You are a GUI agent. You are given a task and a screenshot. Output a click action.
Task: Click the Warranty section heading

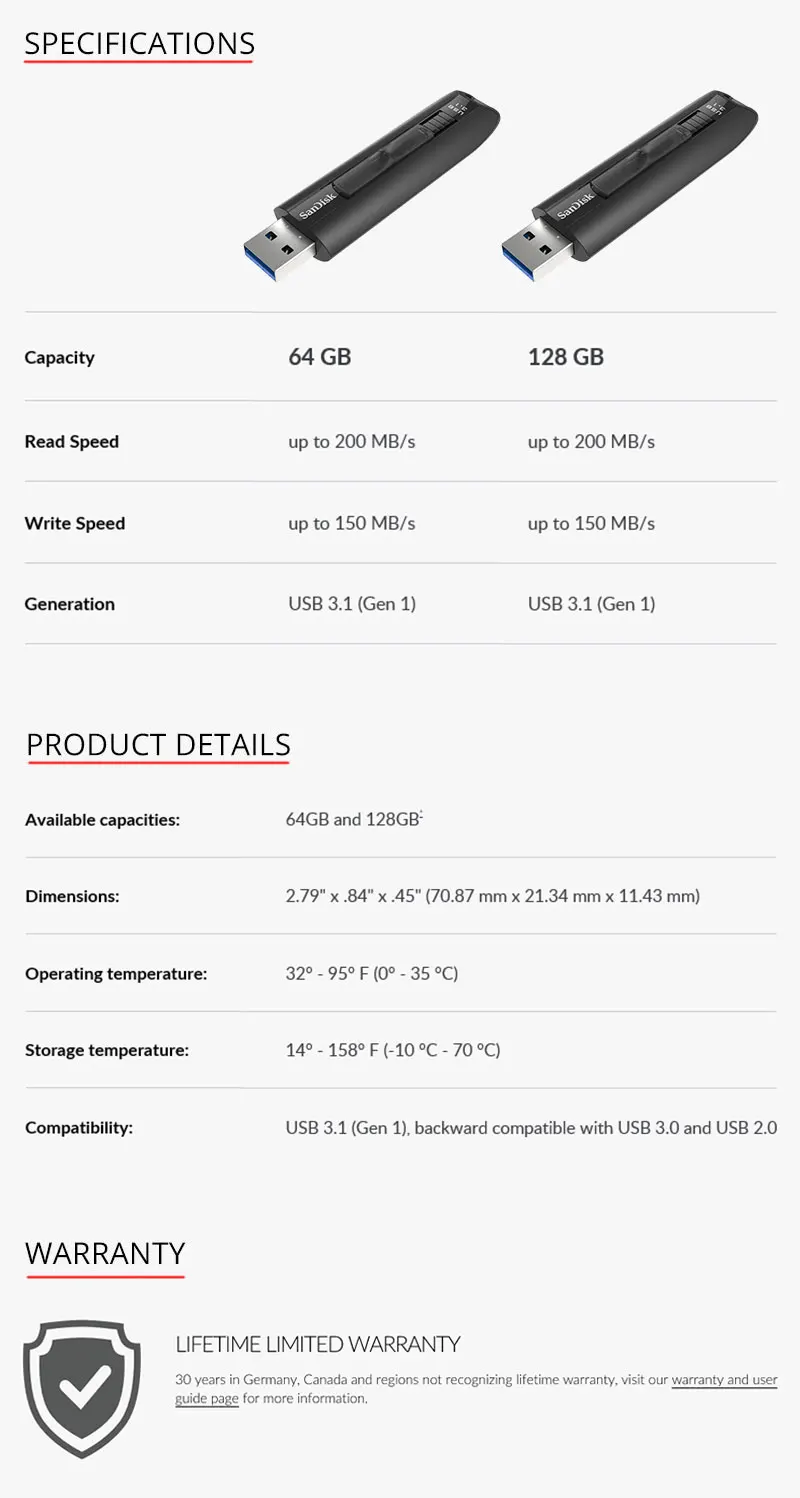pyautogui.click(x=105, y=1253)
